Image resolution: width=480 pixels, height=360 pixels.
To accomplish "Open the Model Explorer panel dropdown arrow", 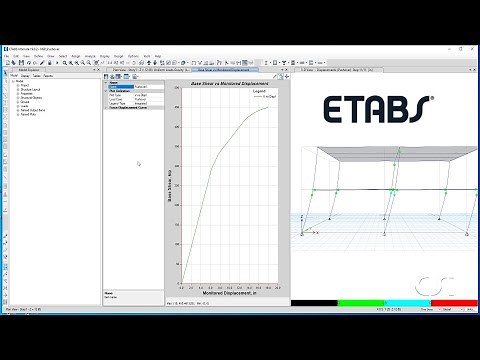I will (94, 70).
